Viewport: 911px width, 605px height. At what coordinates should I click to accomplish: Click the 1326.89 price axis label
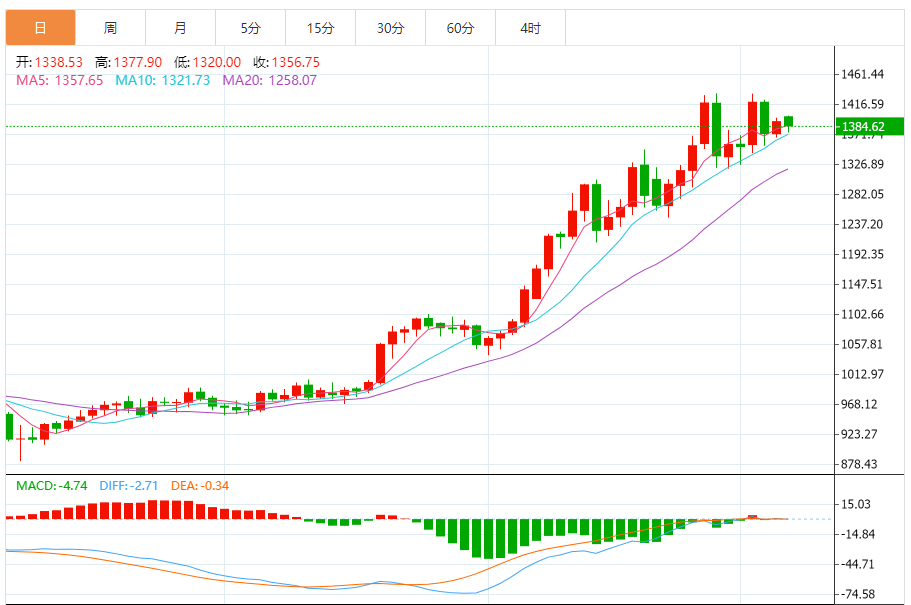click(862, 164)
